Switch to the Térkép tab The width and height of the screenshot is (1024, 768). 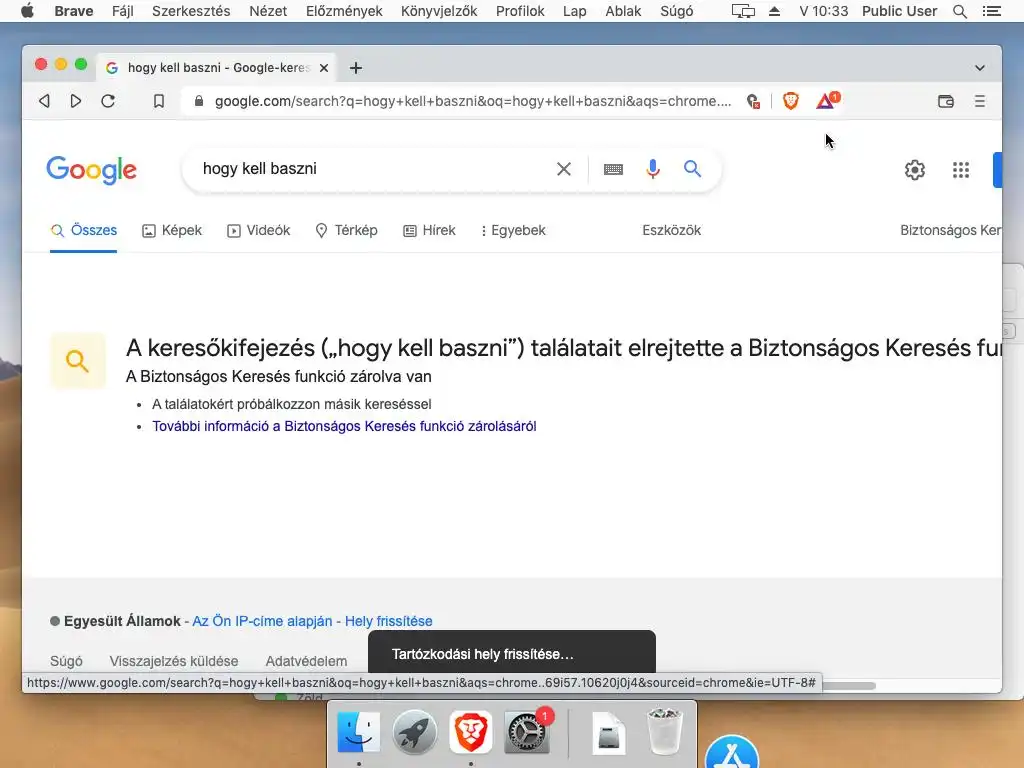click(x=346, y=231)
